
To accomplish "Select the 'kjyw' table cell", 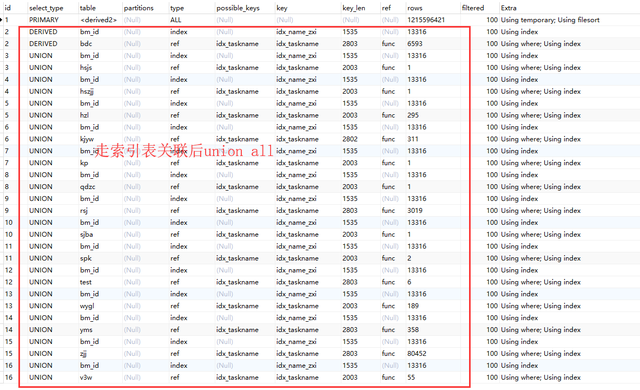I will point(87,139).
